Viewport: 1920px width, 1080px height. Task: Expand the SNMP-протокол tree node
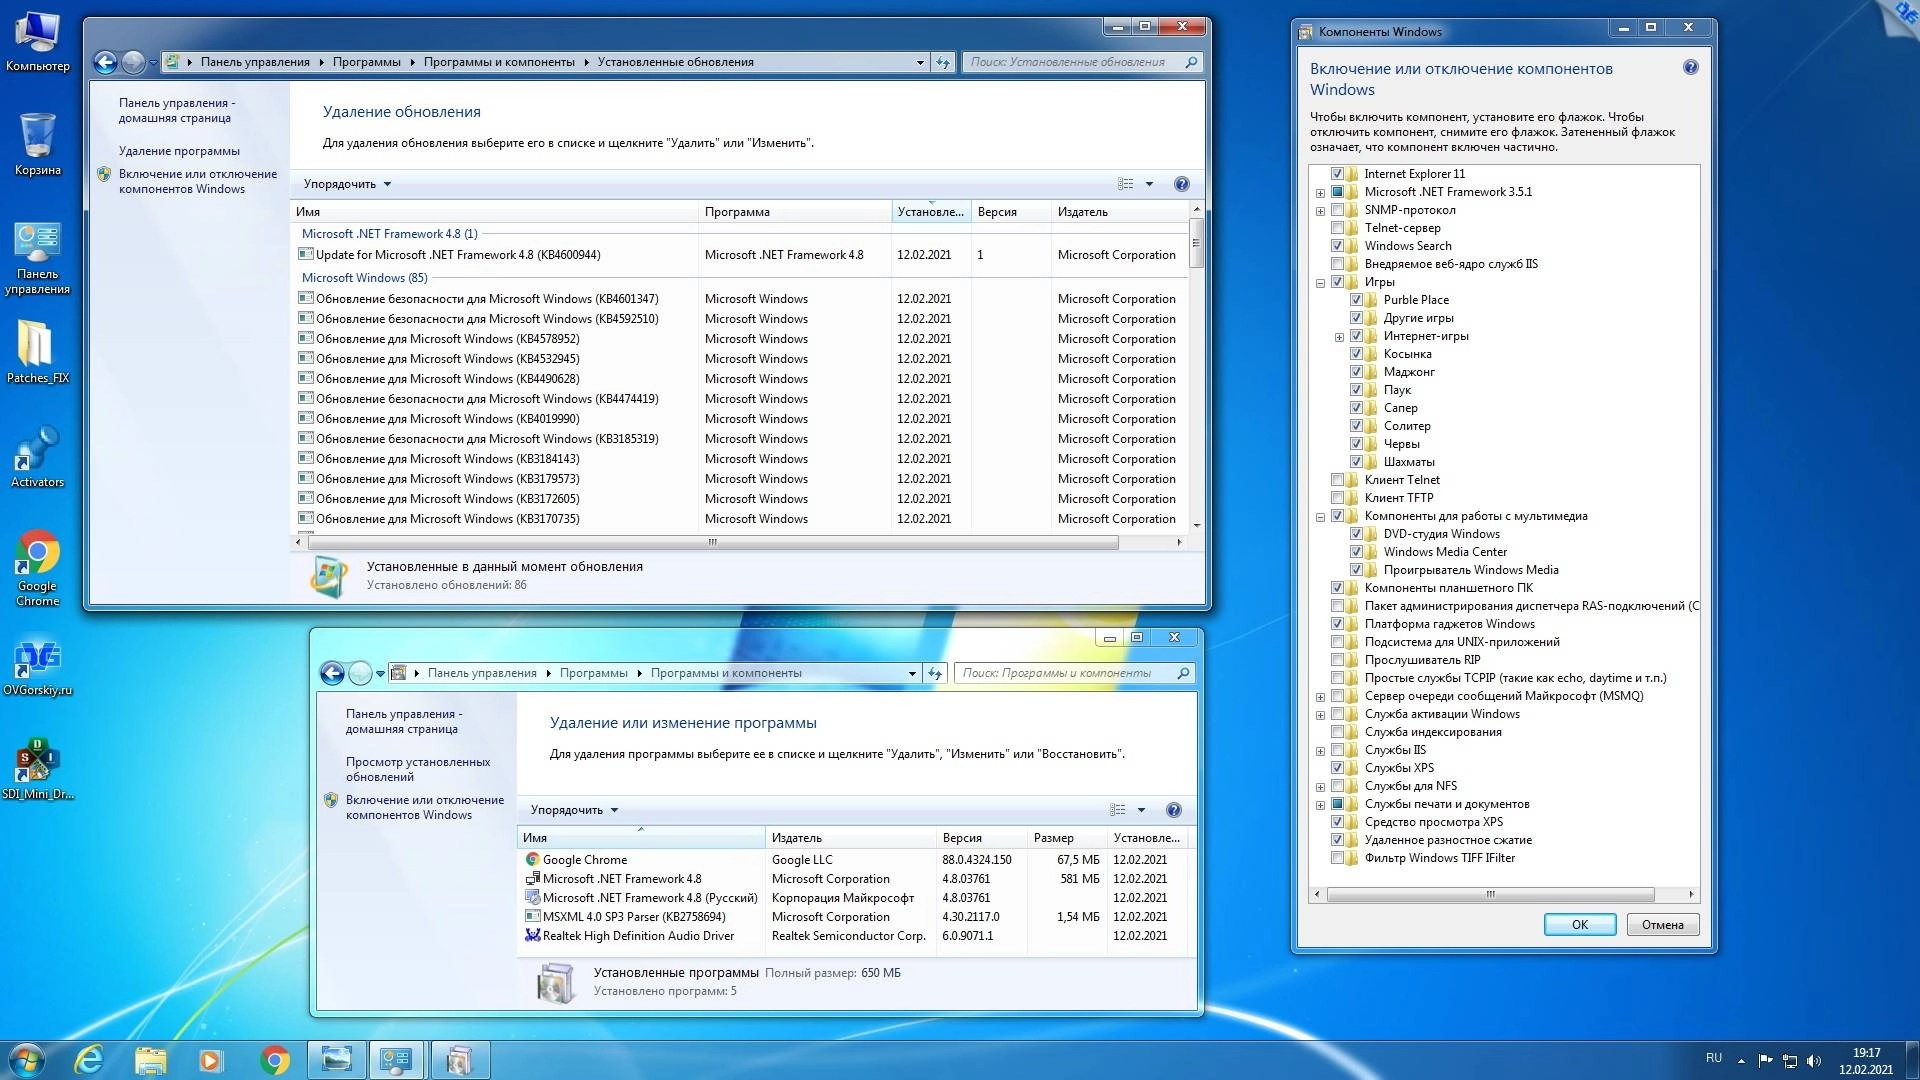[1320, 211]
